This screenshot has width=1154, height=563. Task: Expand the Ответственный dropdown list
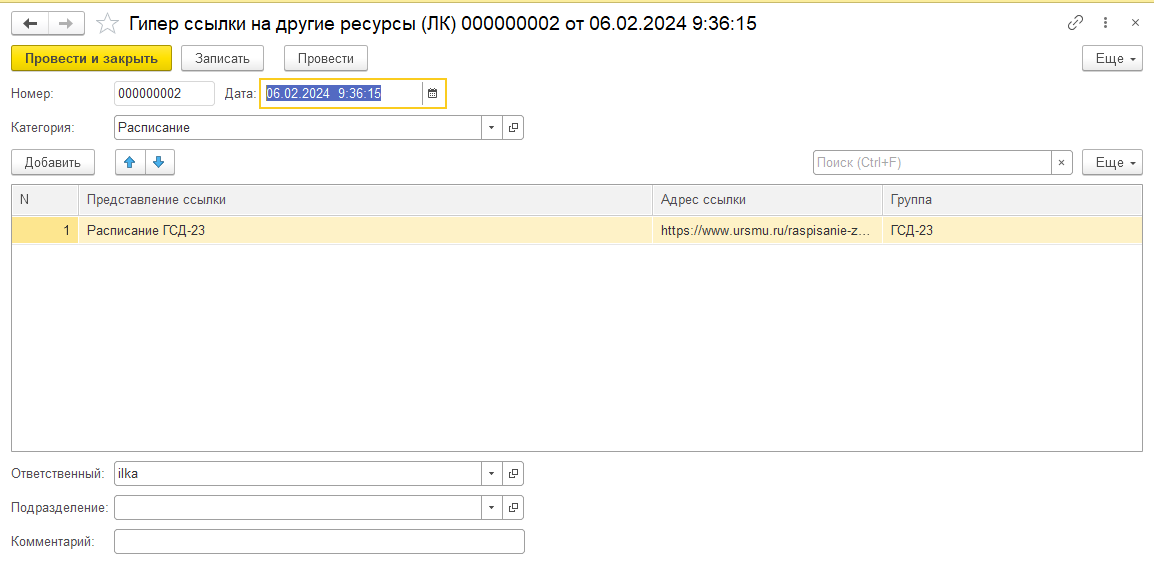[x=491, y=474]
